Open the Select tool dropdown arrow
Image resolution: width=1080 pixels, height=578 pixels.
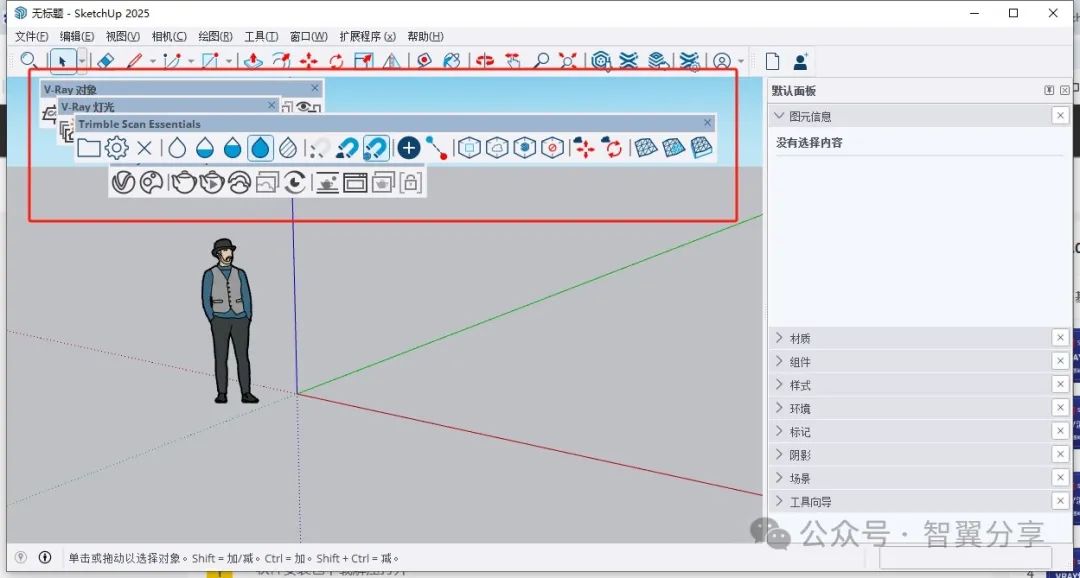pyautogui.click(x=82, y=61)
